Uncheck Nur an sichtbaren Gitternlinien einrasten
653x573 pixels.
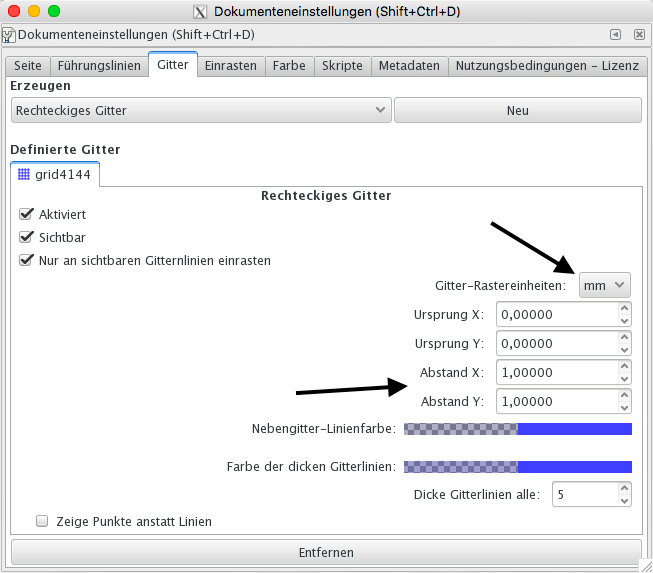(x=27, y=260)
